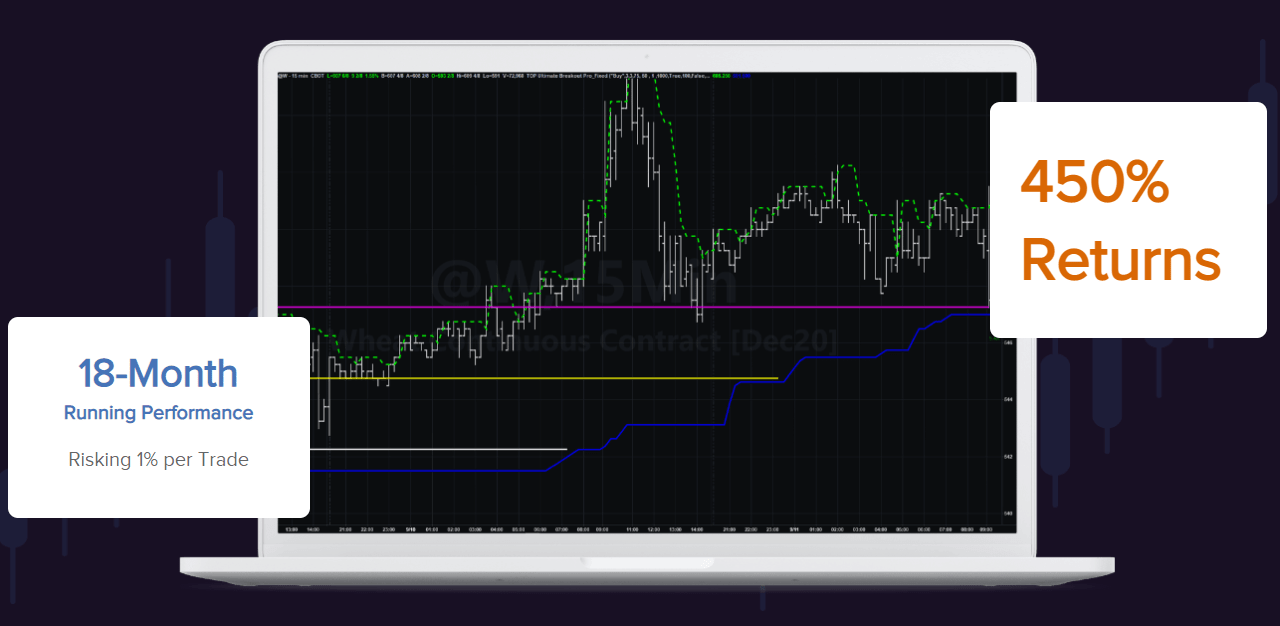Click the 544 price axis label
Viewport: 1280px width, 626px height.
point(1008,399)
